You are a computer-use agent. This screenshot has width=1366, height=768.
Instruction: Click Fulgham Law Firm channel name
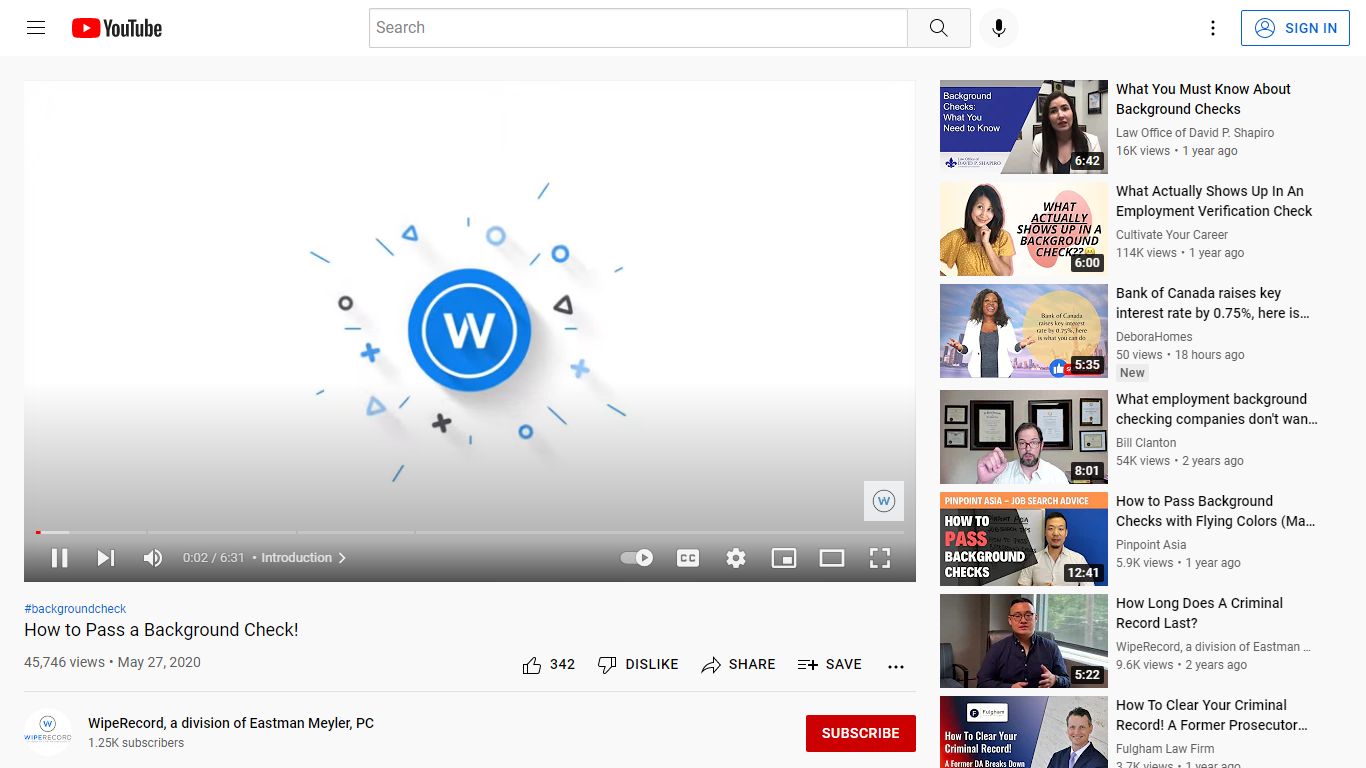pyautogui.click(x=1165, y=749)
